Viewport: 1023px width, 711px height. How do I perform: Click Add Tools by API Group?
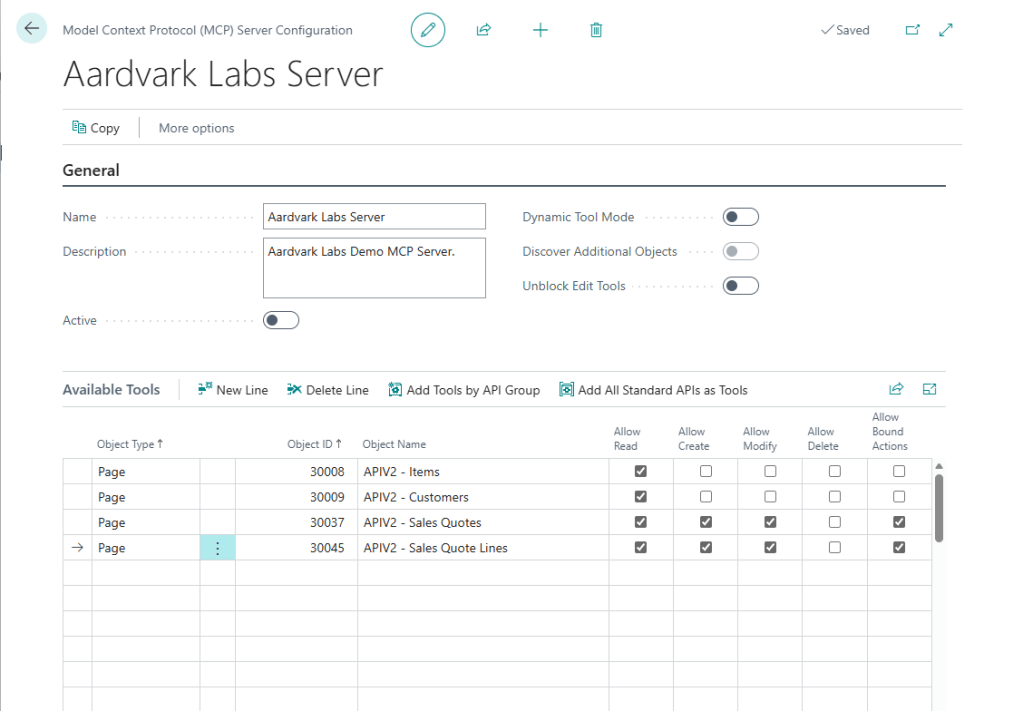coord(464,390)
